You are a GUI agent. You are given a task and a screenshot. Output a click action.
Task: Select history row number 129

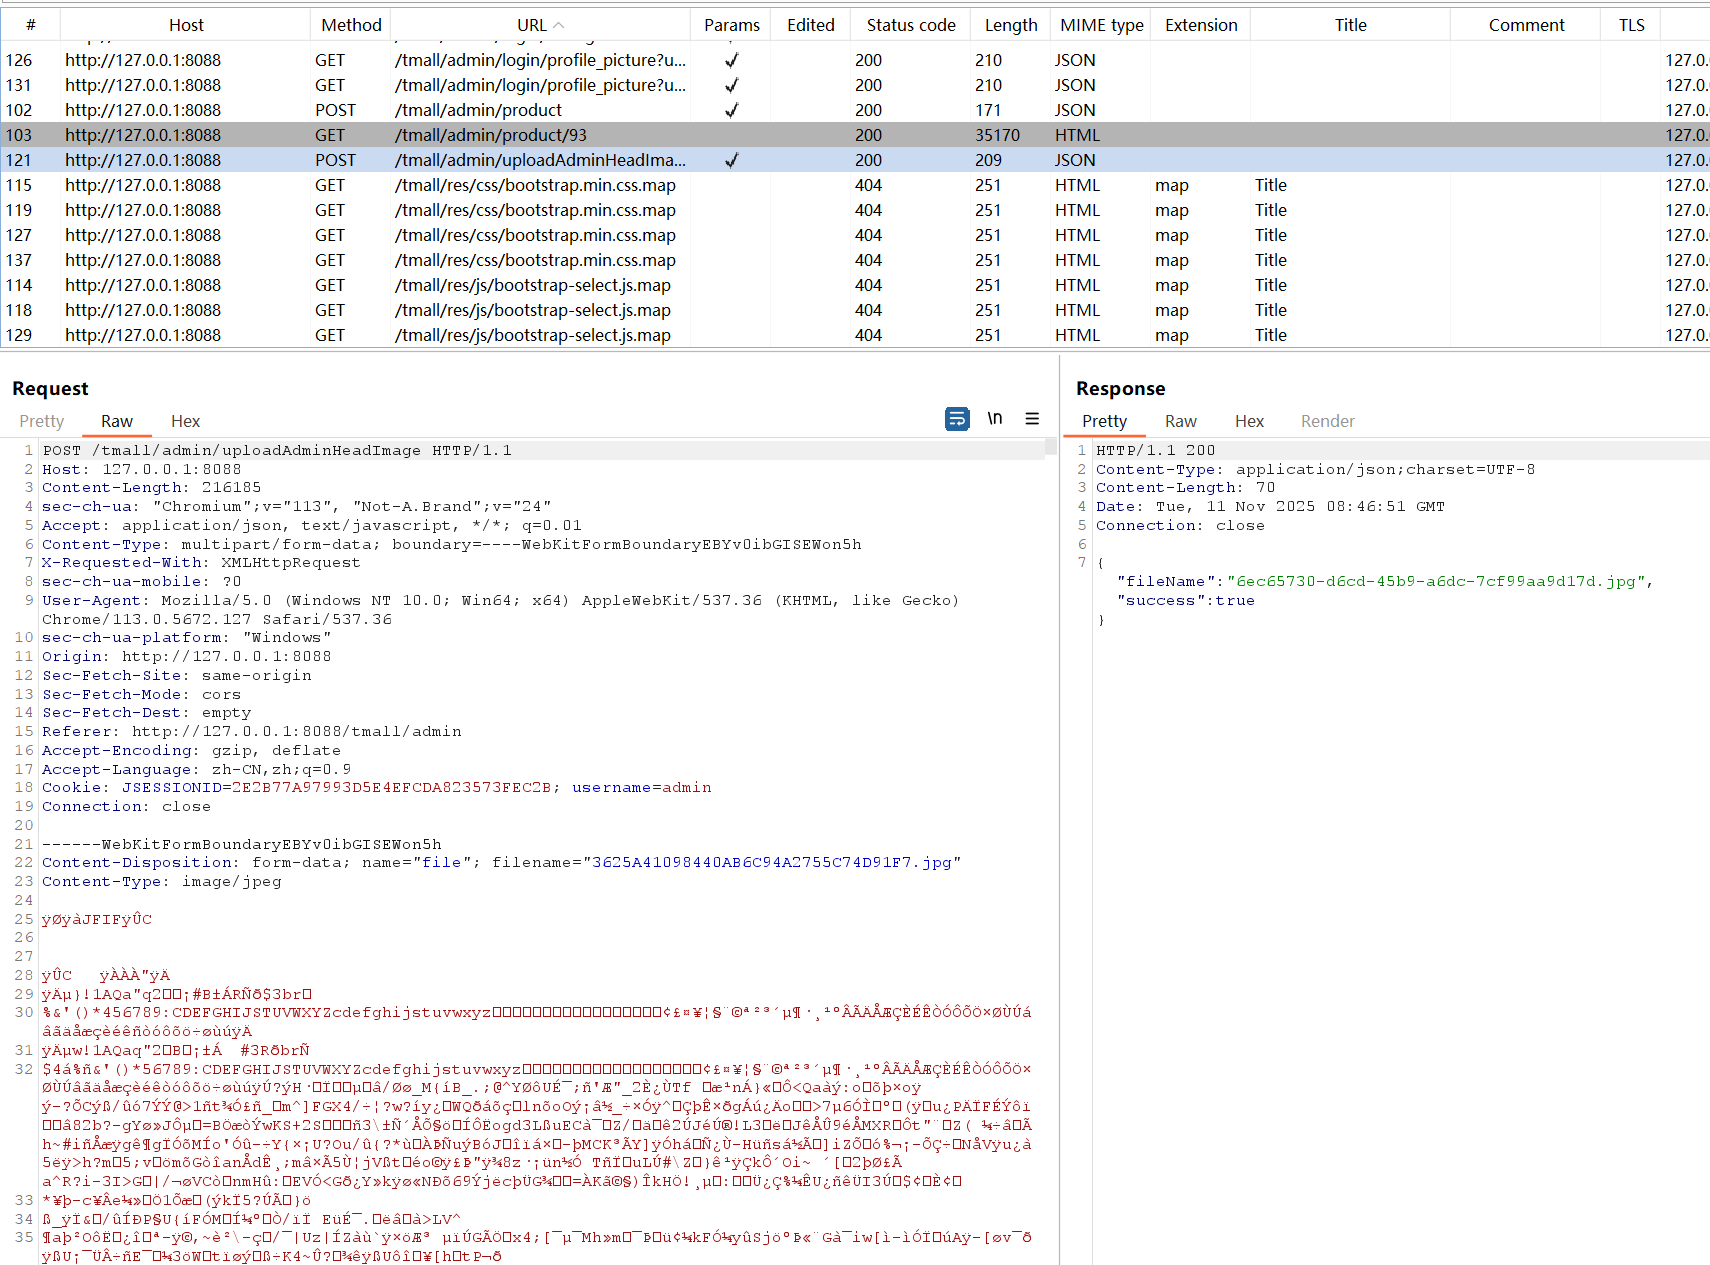(855, 335)
